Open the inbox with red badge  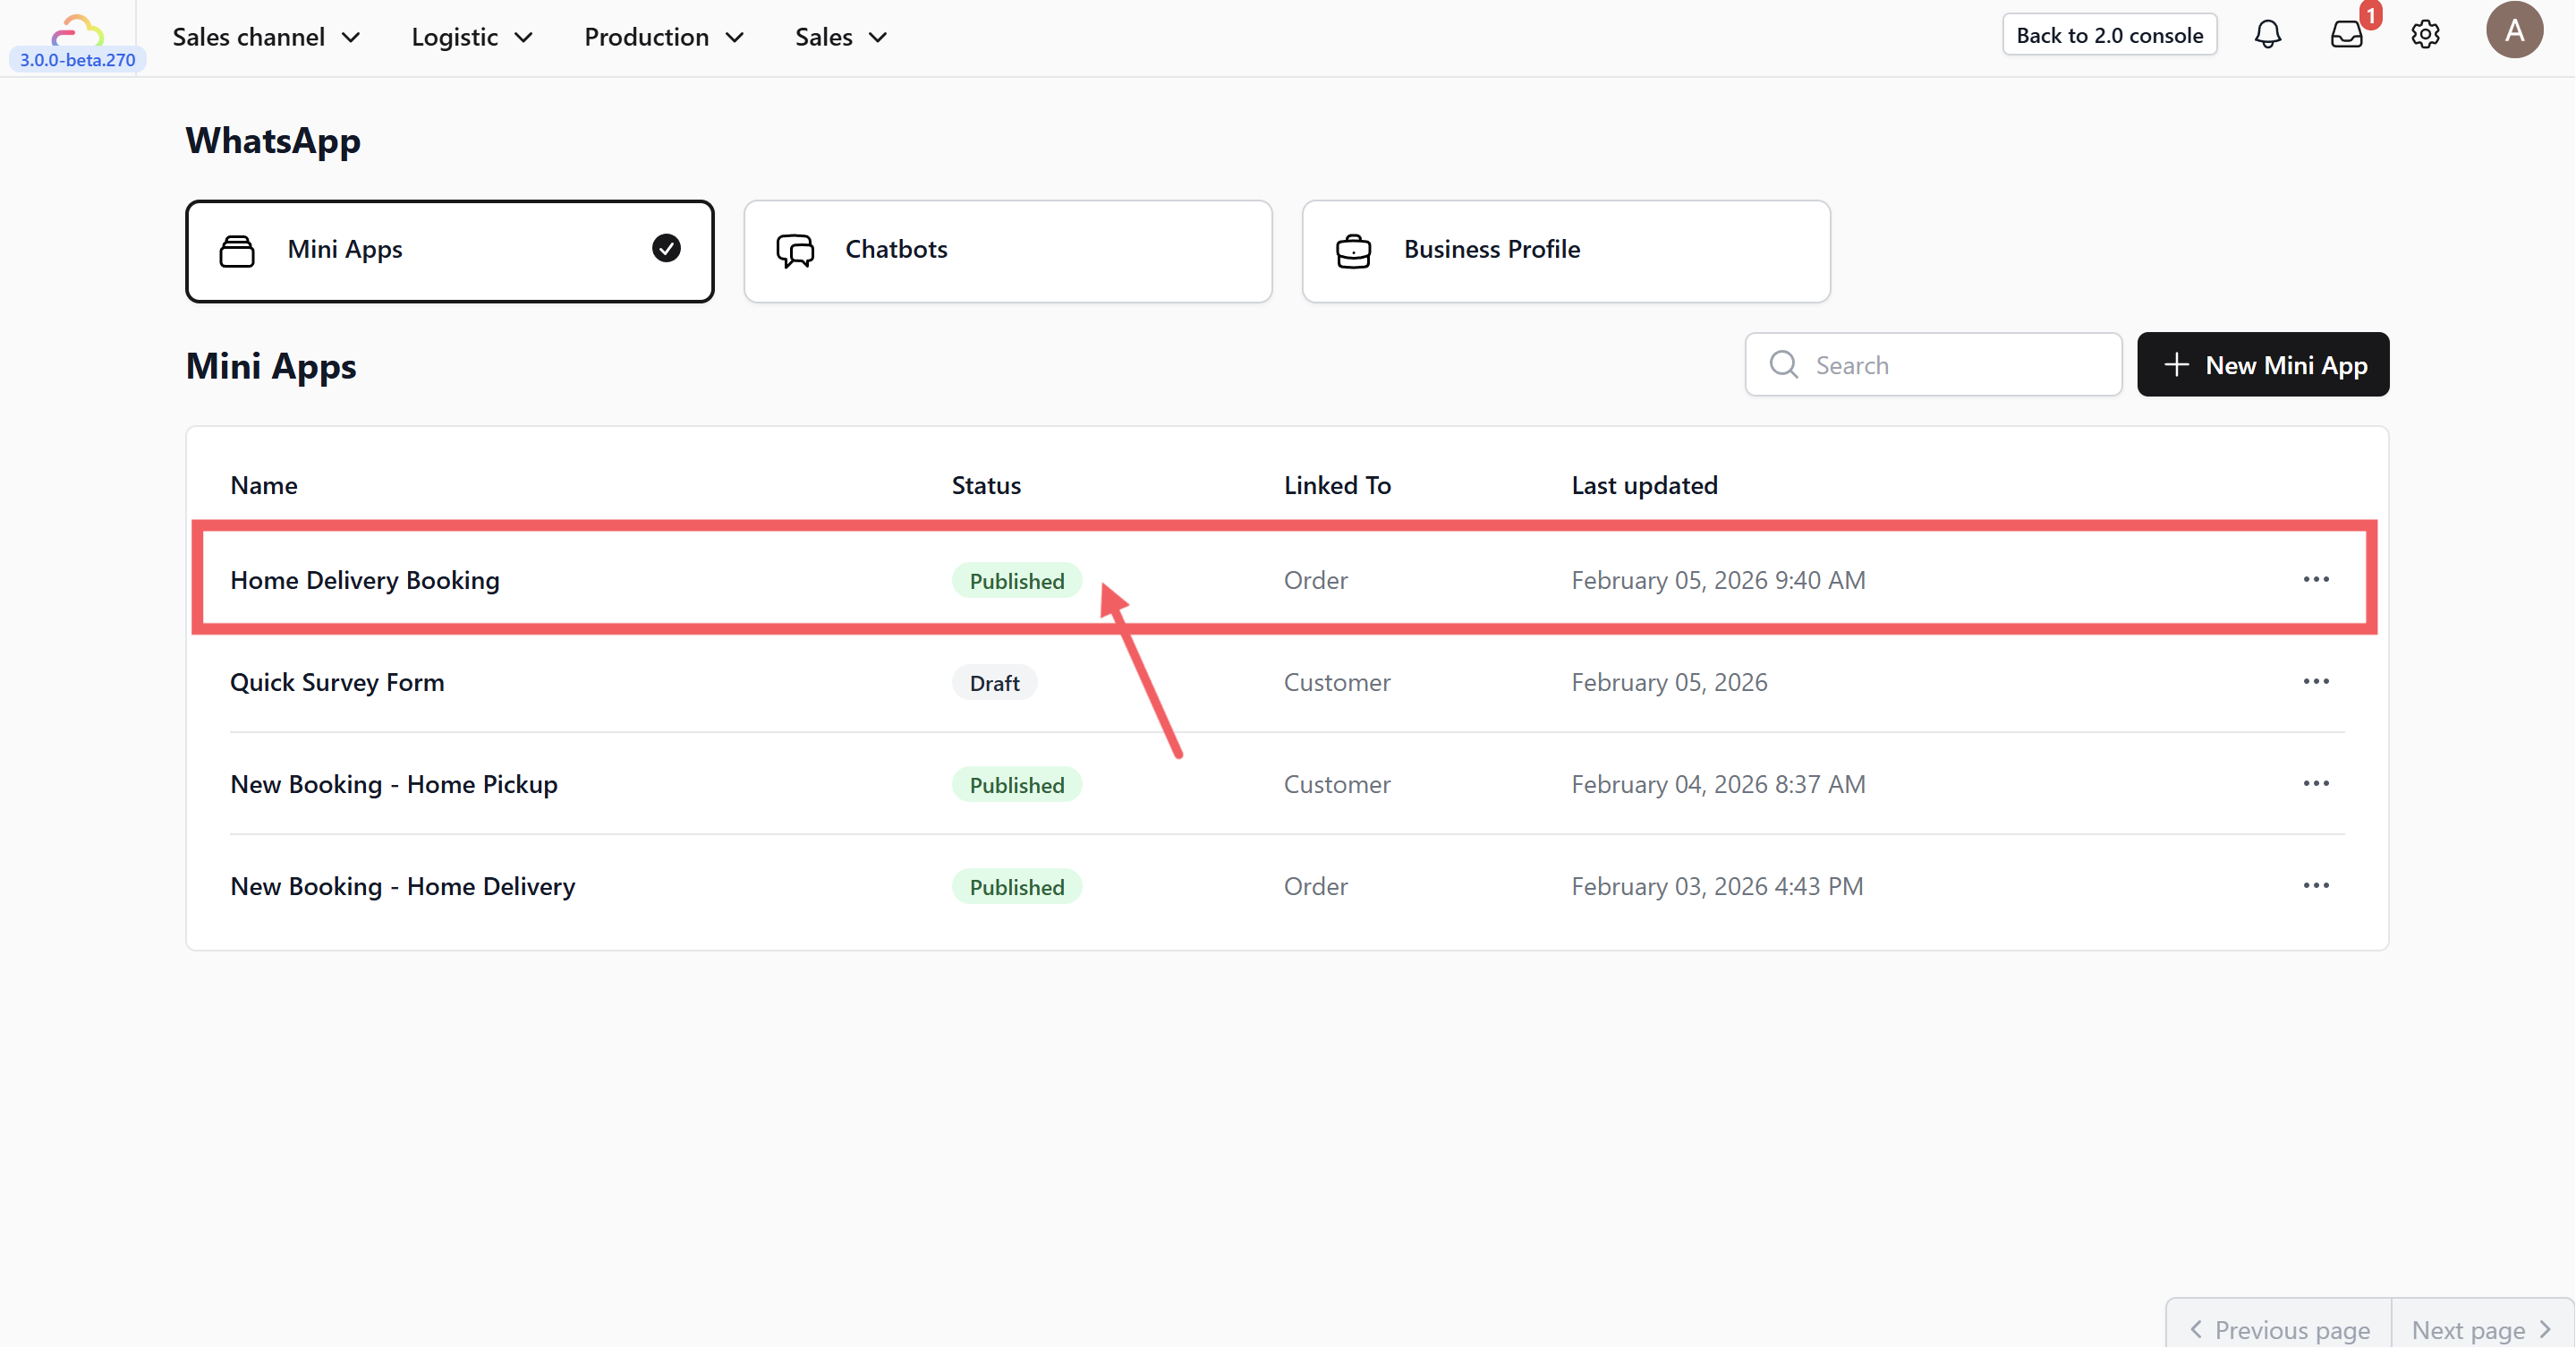[x=2346, y=35]
